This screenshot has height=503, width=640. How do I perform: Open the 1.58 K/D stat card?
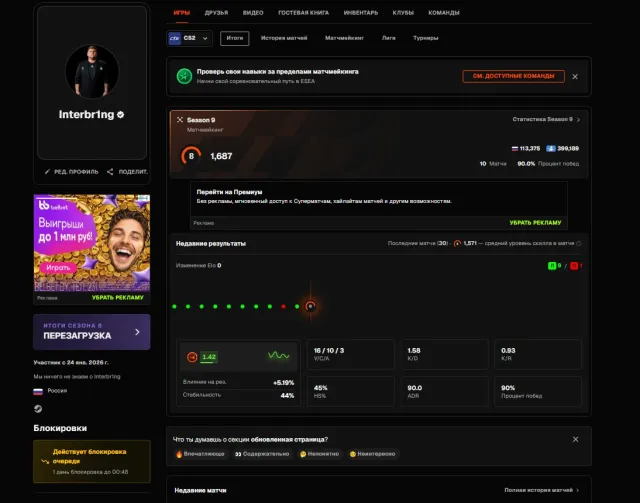tap(444, 354)
